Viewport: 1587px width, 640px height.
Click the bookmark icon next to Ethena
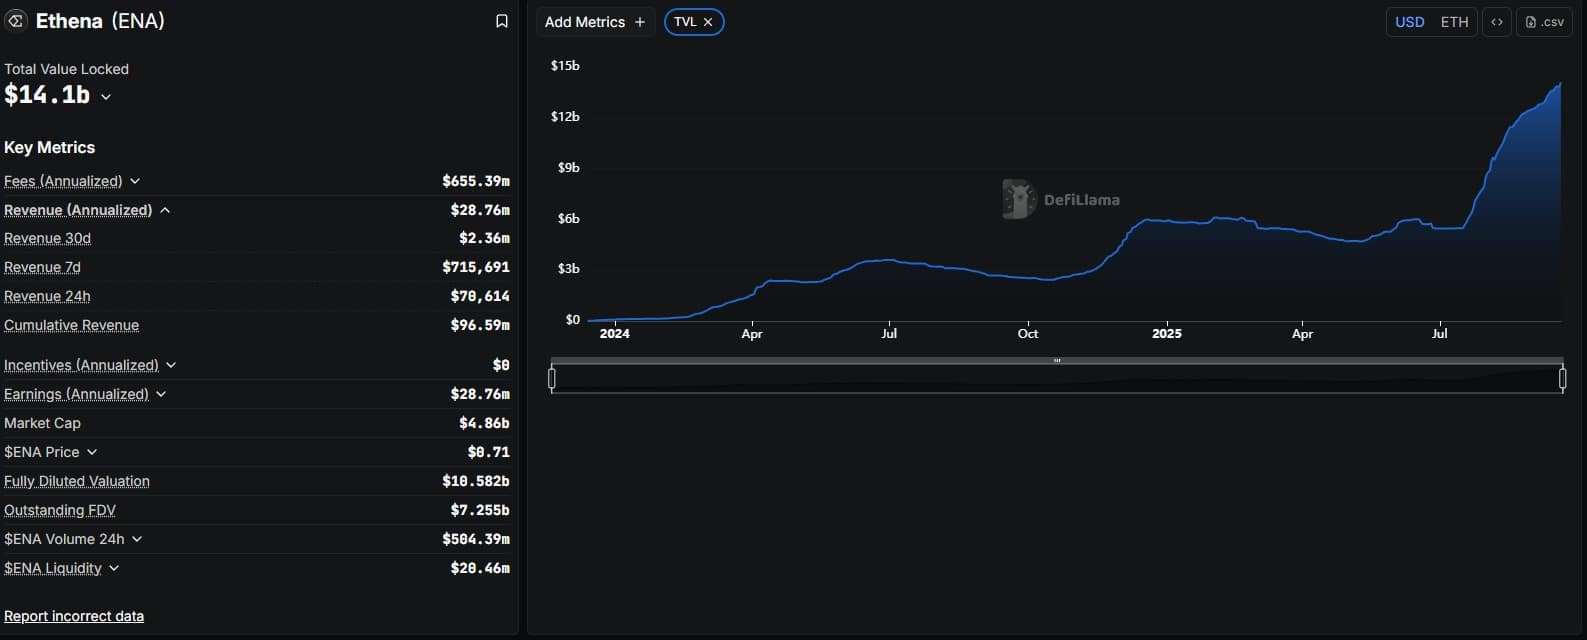point(502,21)
